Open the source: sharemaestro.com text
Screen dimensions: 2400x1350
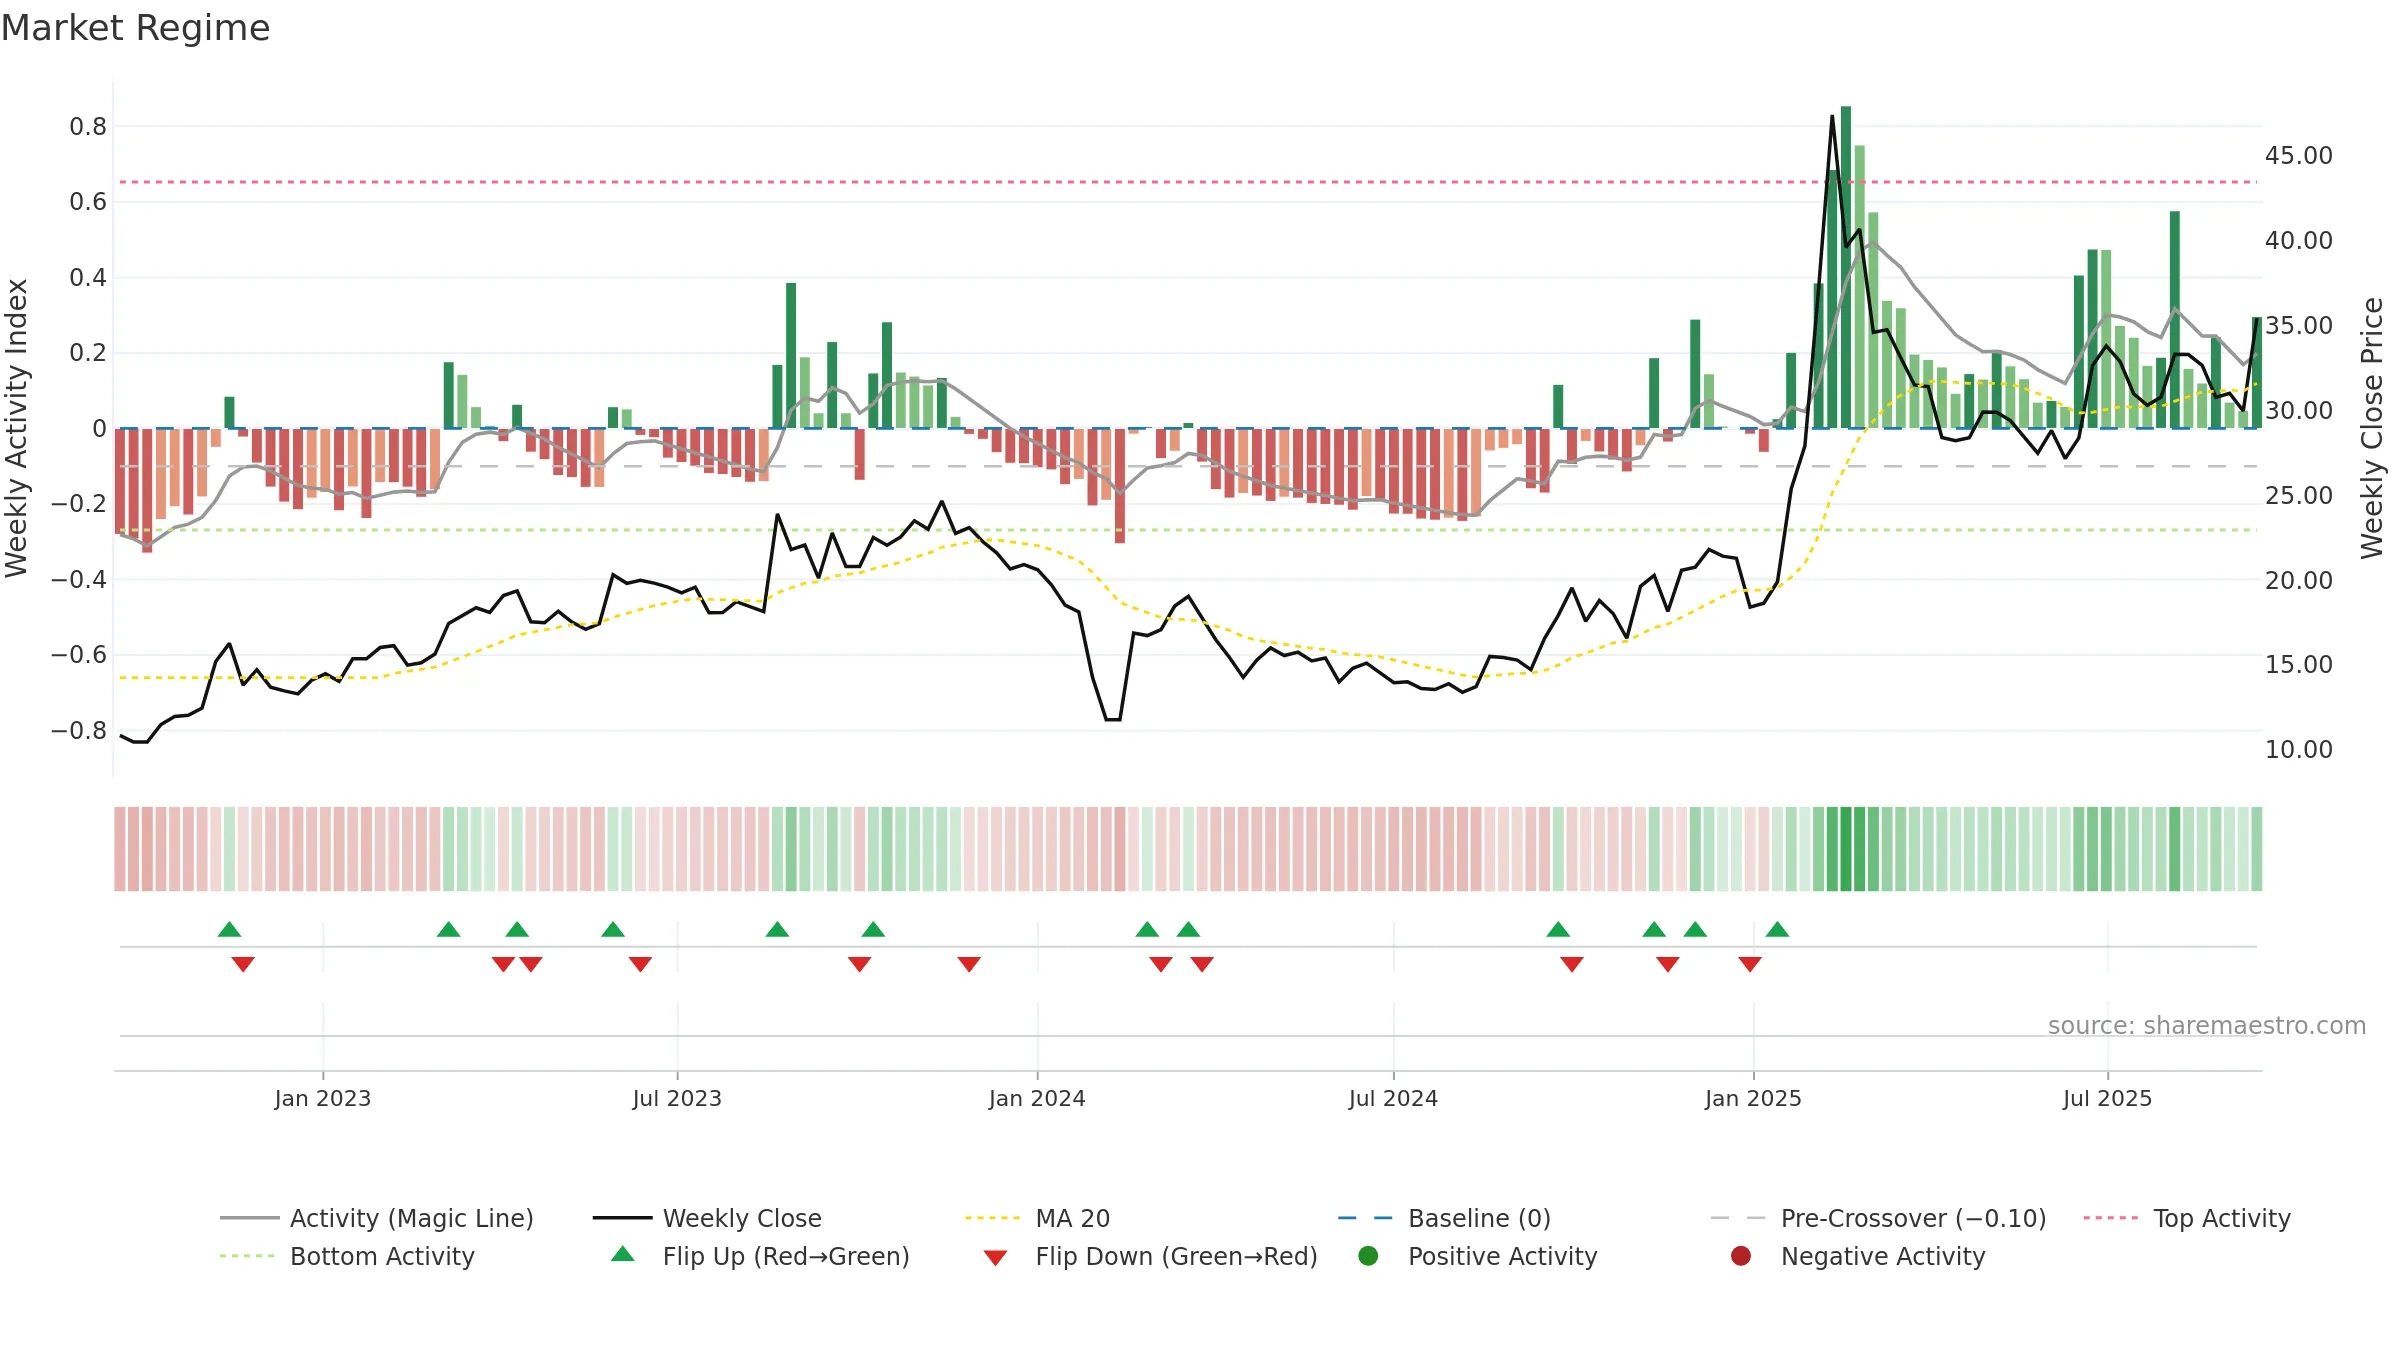[2207, 1025]
